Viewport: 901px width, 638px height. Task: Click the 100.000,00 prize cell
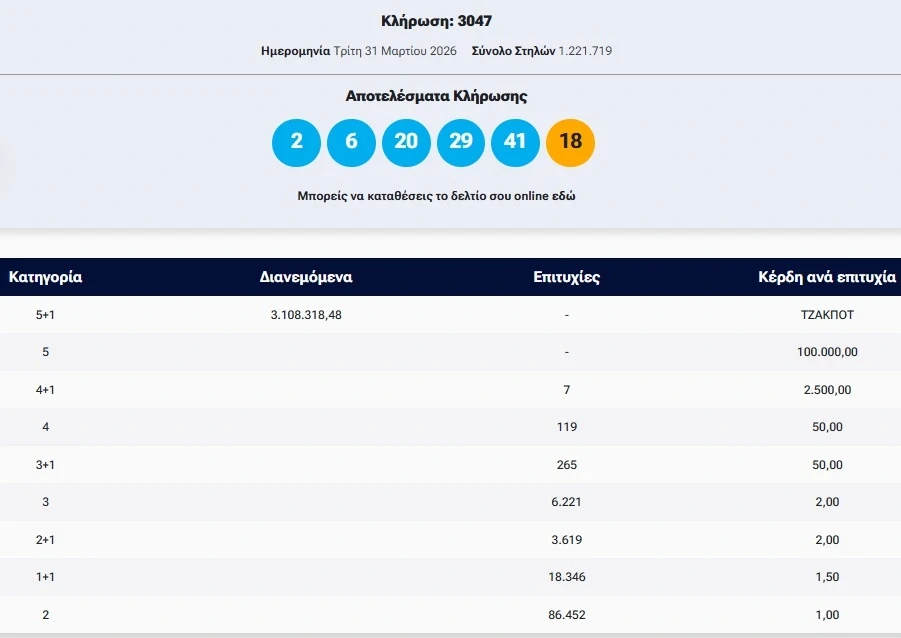826,352
